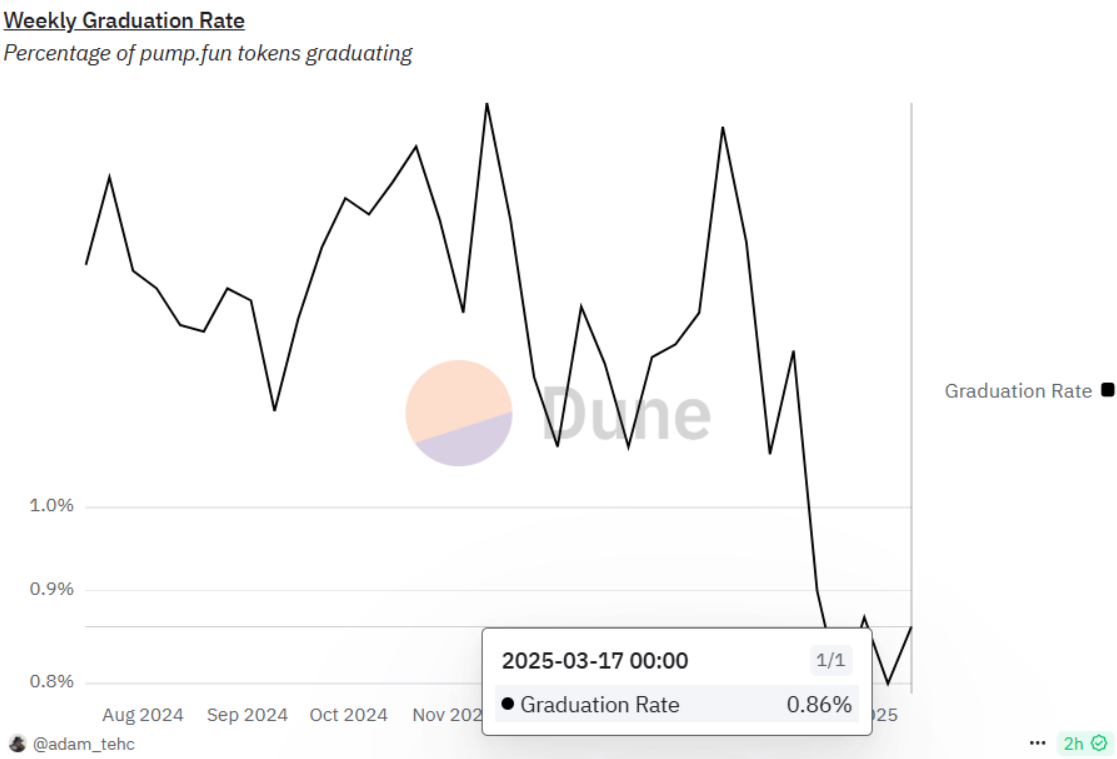Image resolution: width=1117 pixels, height=759 pixels.
Task: Click the Graduation Rate row in tooltip
Action: [677, 704]
